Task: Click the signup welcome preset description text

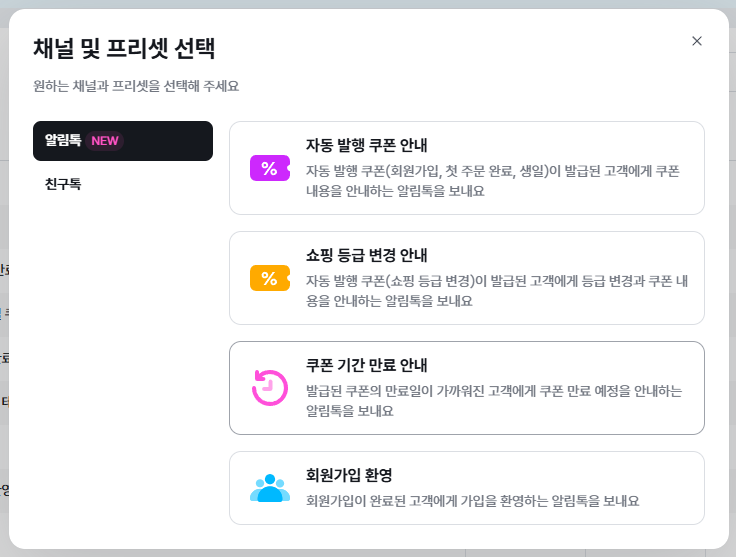Action: [x=472, y=500]
